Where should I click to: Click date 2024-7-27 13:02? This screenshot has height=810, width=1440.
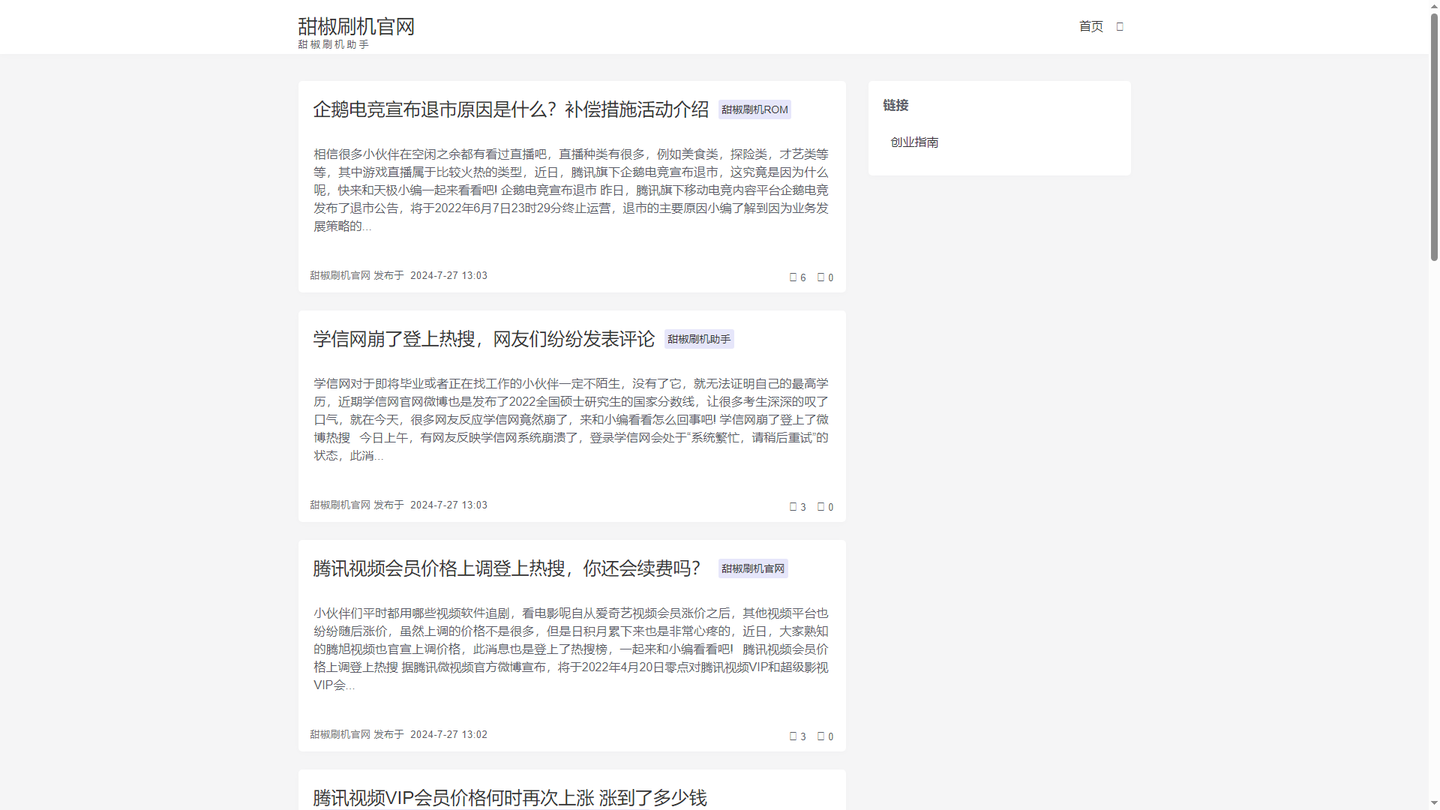pyautogui.click(x=449, y=734)
